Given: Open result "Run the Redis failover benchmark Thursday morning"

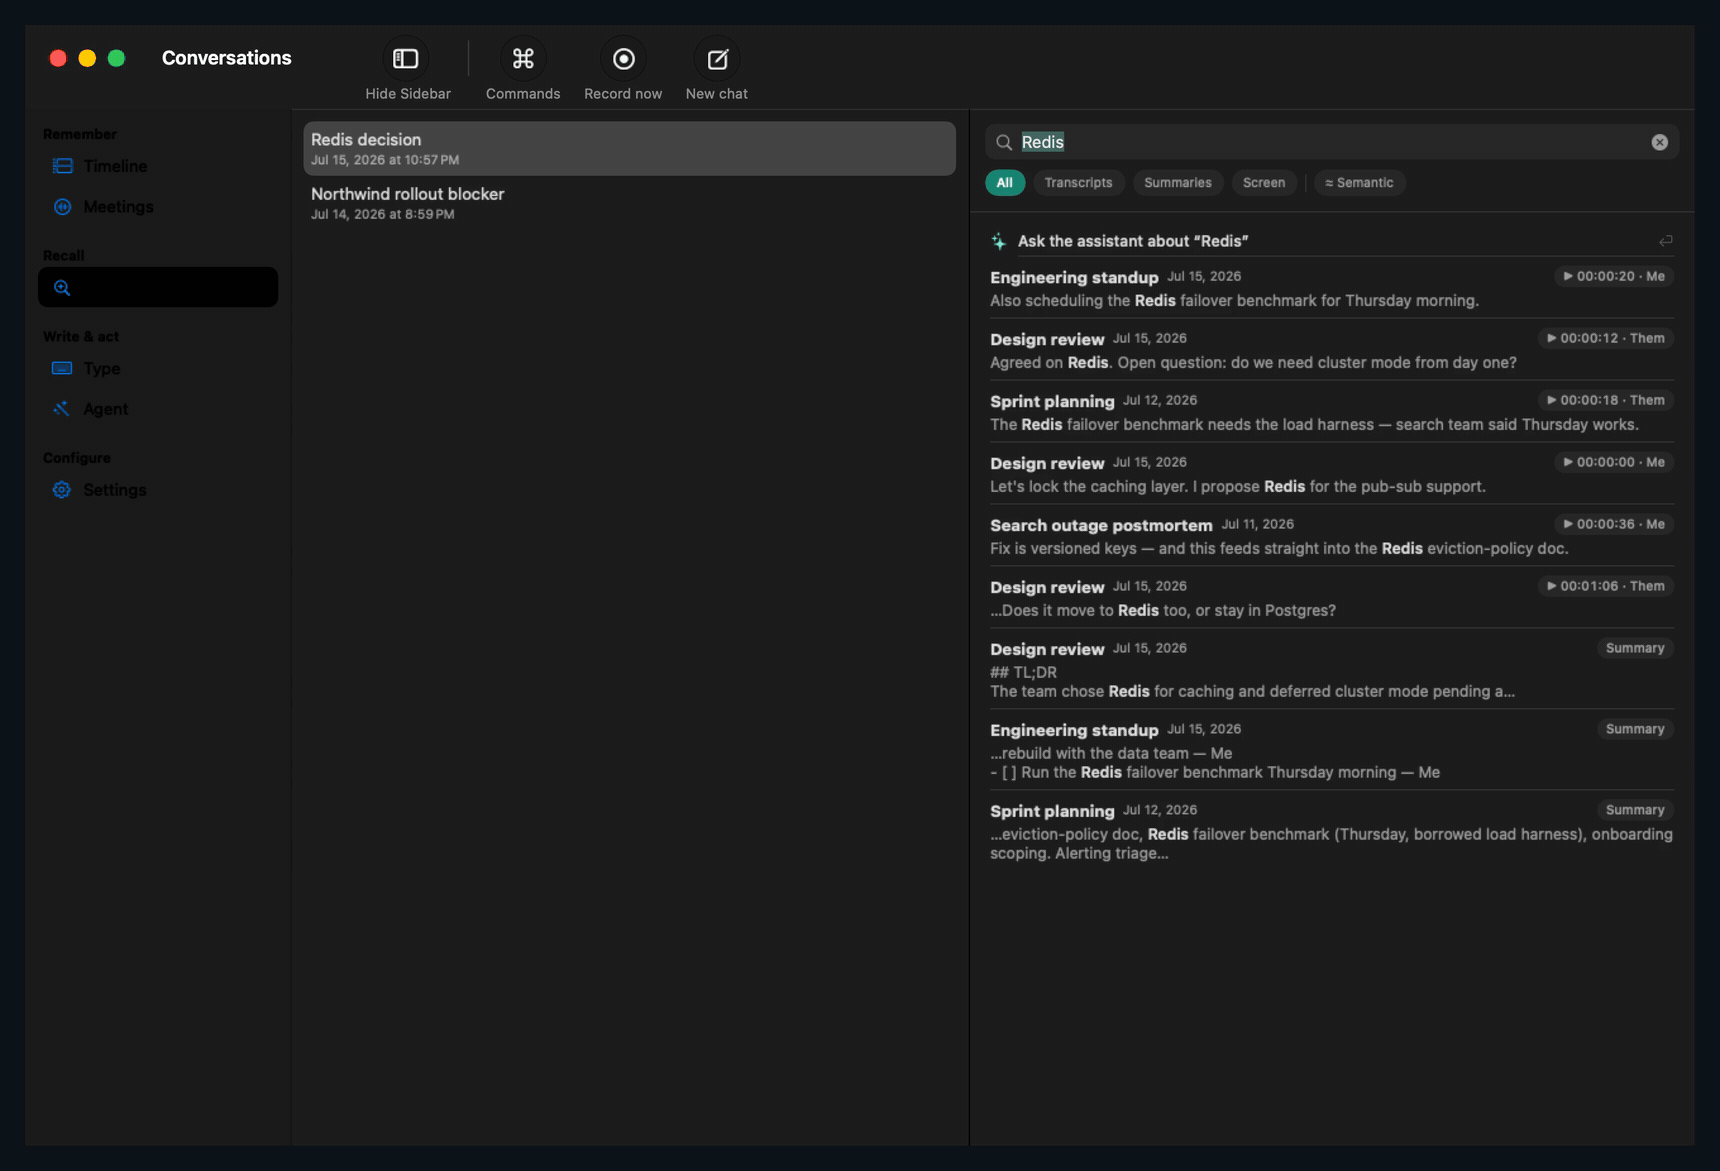Looking at the screenshot, I should click(x=1331, y=751).
